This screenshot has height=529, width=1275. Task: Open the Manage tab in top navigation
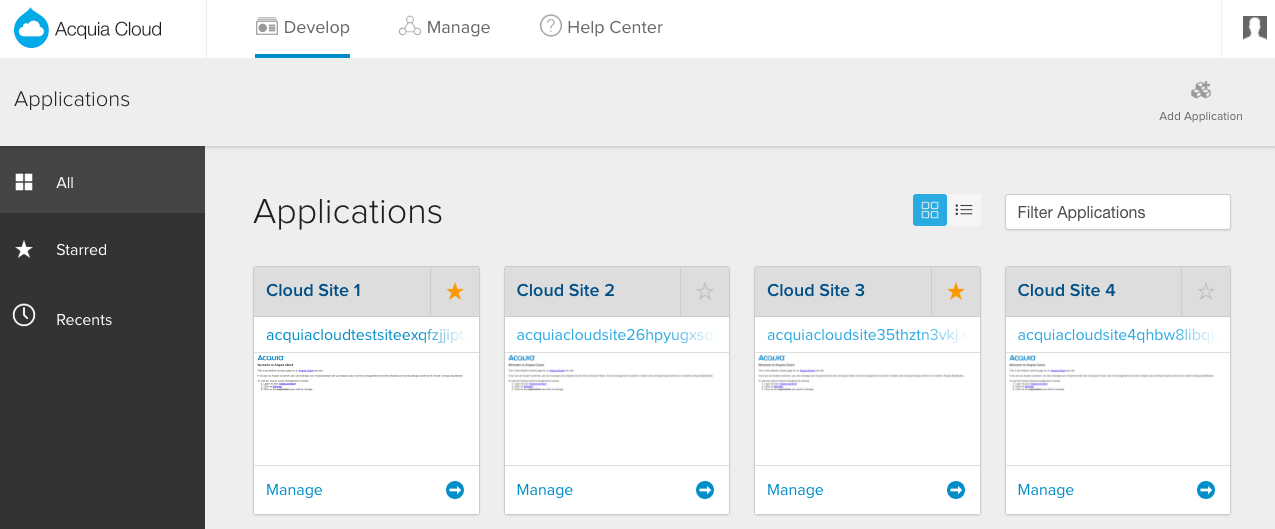pyautogui.click(x=444, y=28)
